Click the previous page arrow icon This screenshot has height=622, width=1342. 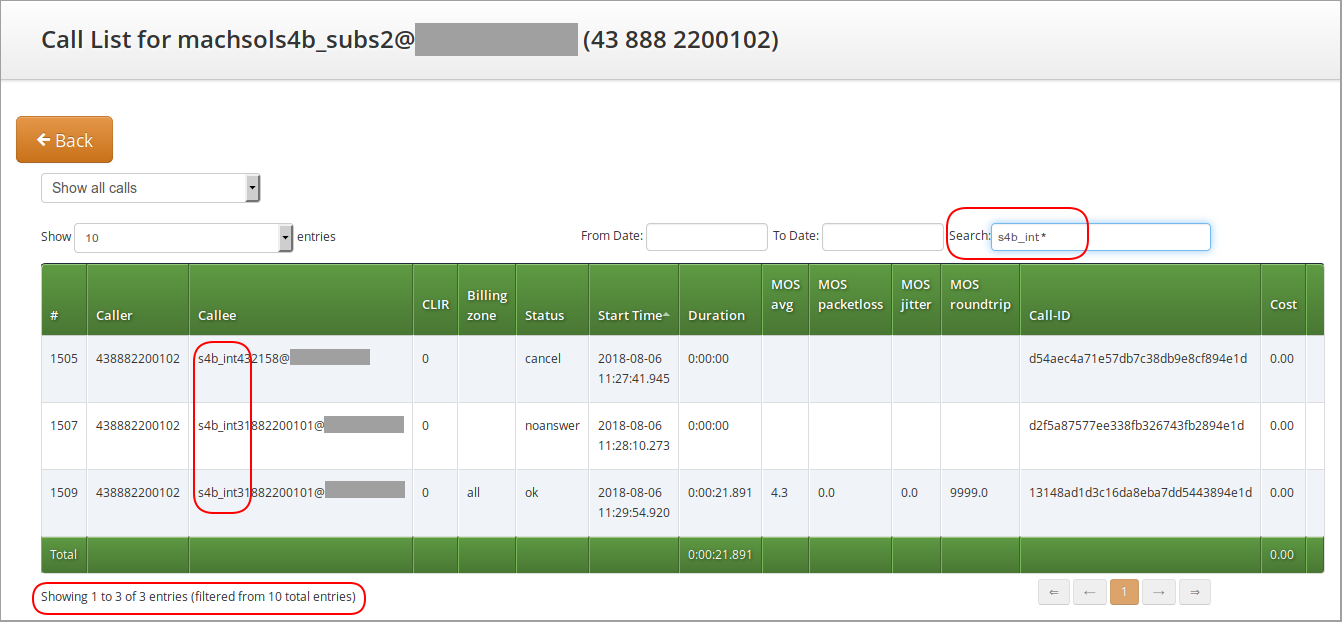coord(1089,592)
